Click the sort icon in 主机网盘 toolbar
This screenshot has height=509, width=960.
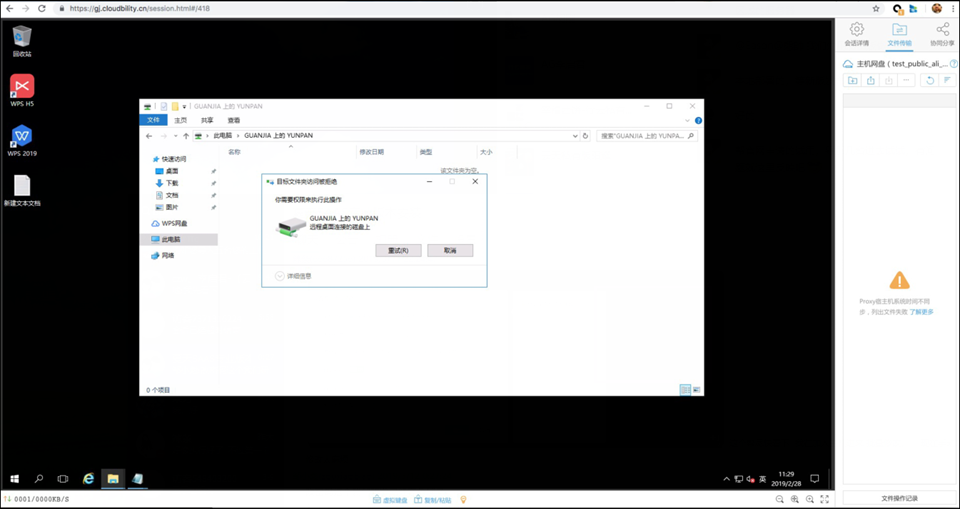[947, 80]
